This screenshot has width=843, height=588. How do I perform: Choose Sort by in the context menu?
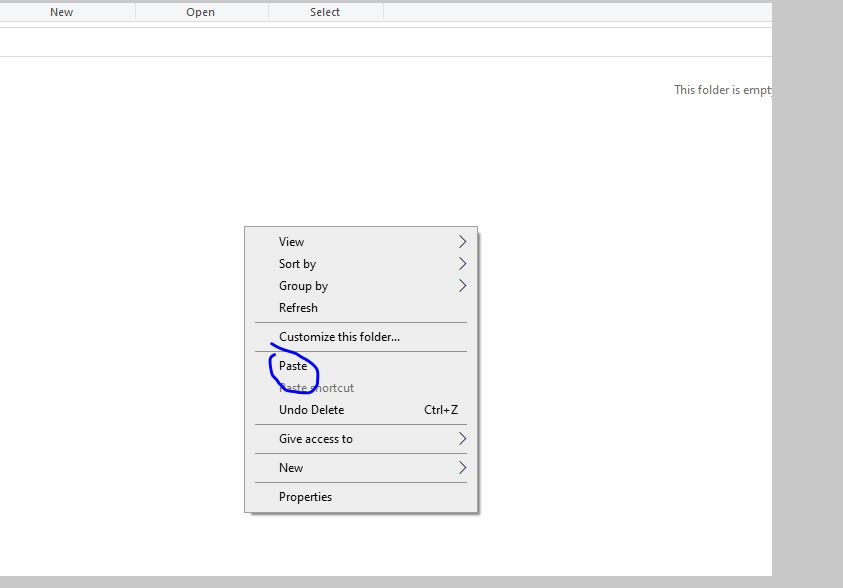point(297,264)
